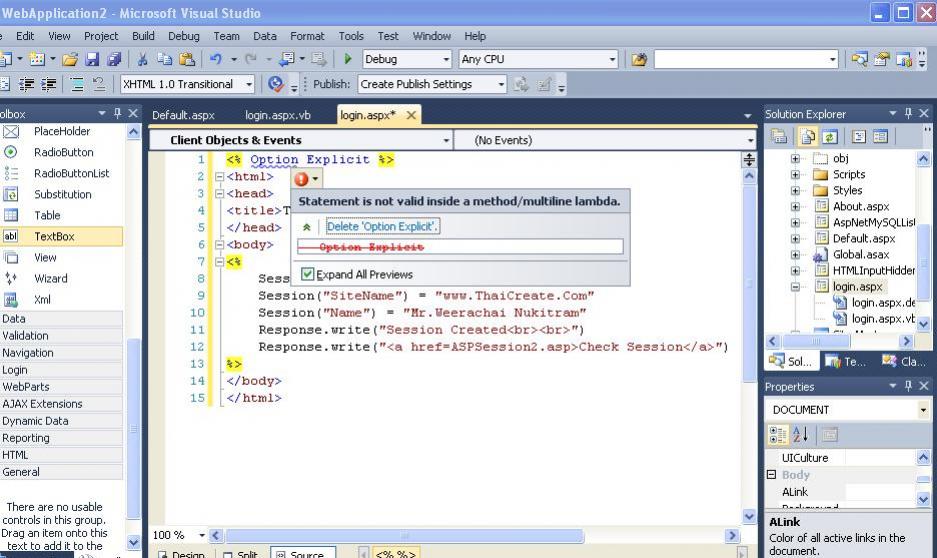This screenshot has height=558, width=937.
Task: Click the Comment selection icon
Action: [x=77, y=84]
